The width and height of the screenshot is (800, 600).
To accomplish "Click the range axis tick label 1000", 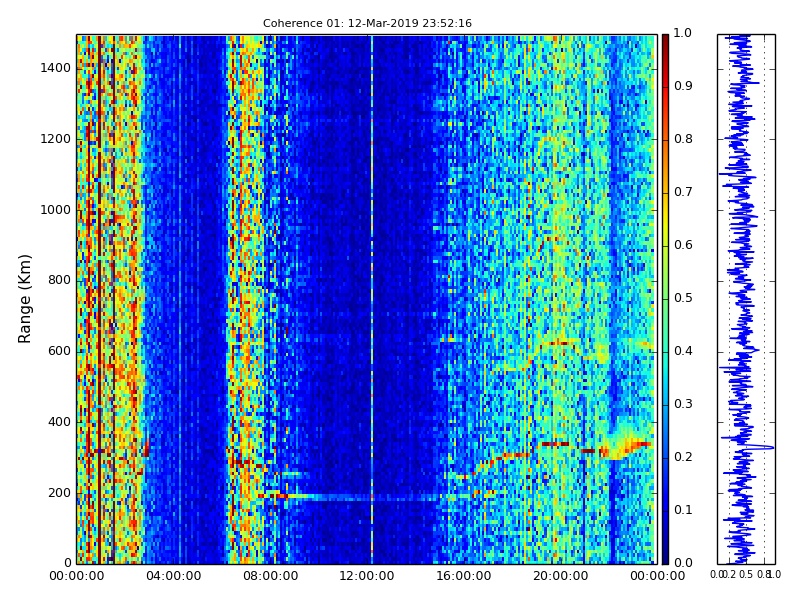I will coord(56,210).
